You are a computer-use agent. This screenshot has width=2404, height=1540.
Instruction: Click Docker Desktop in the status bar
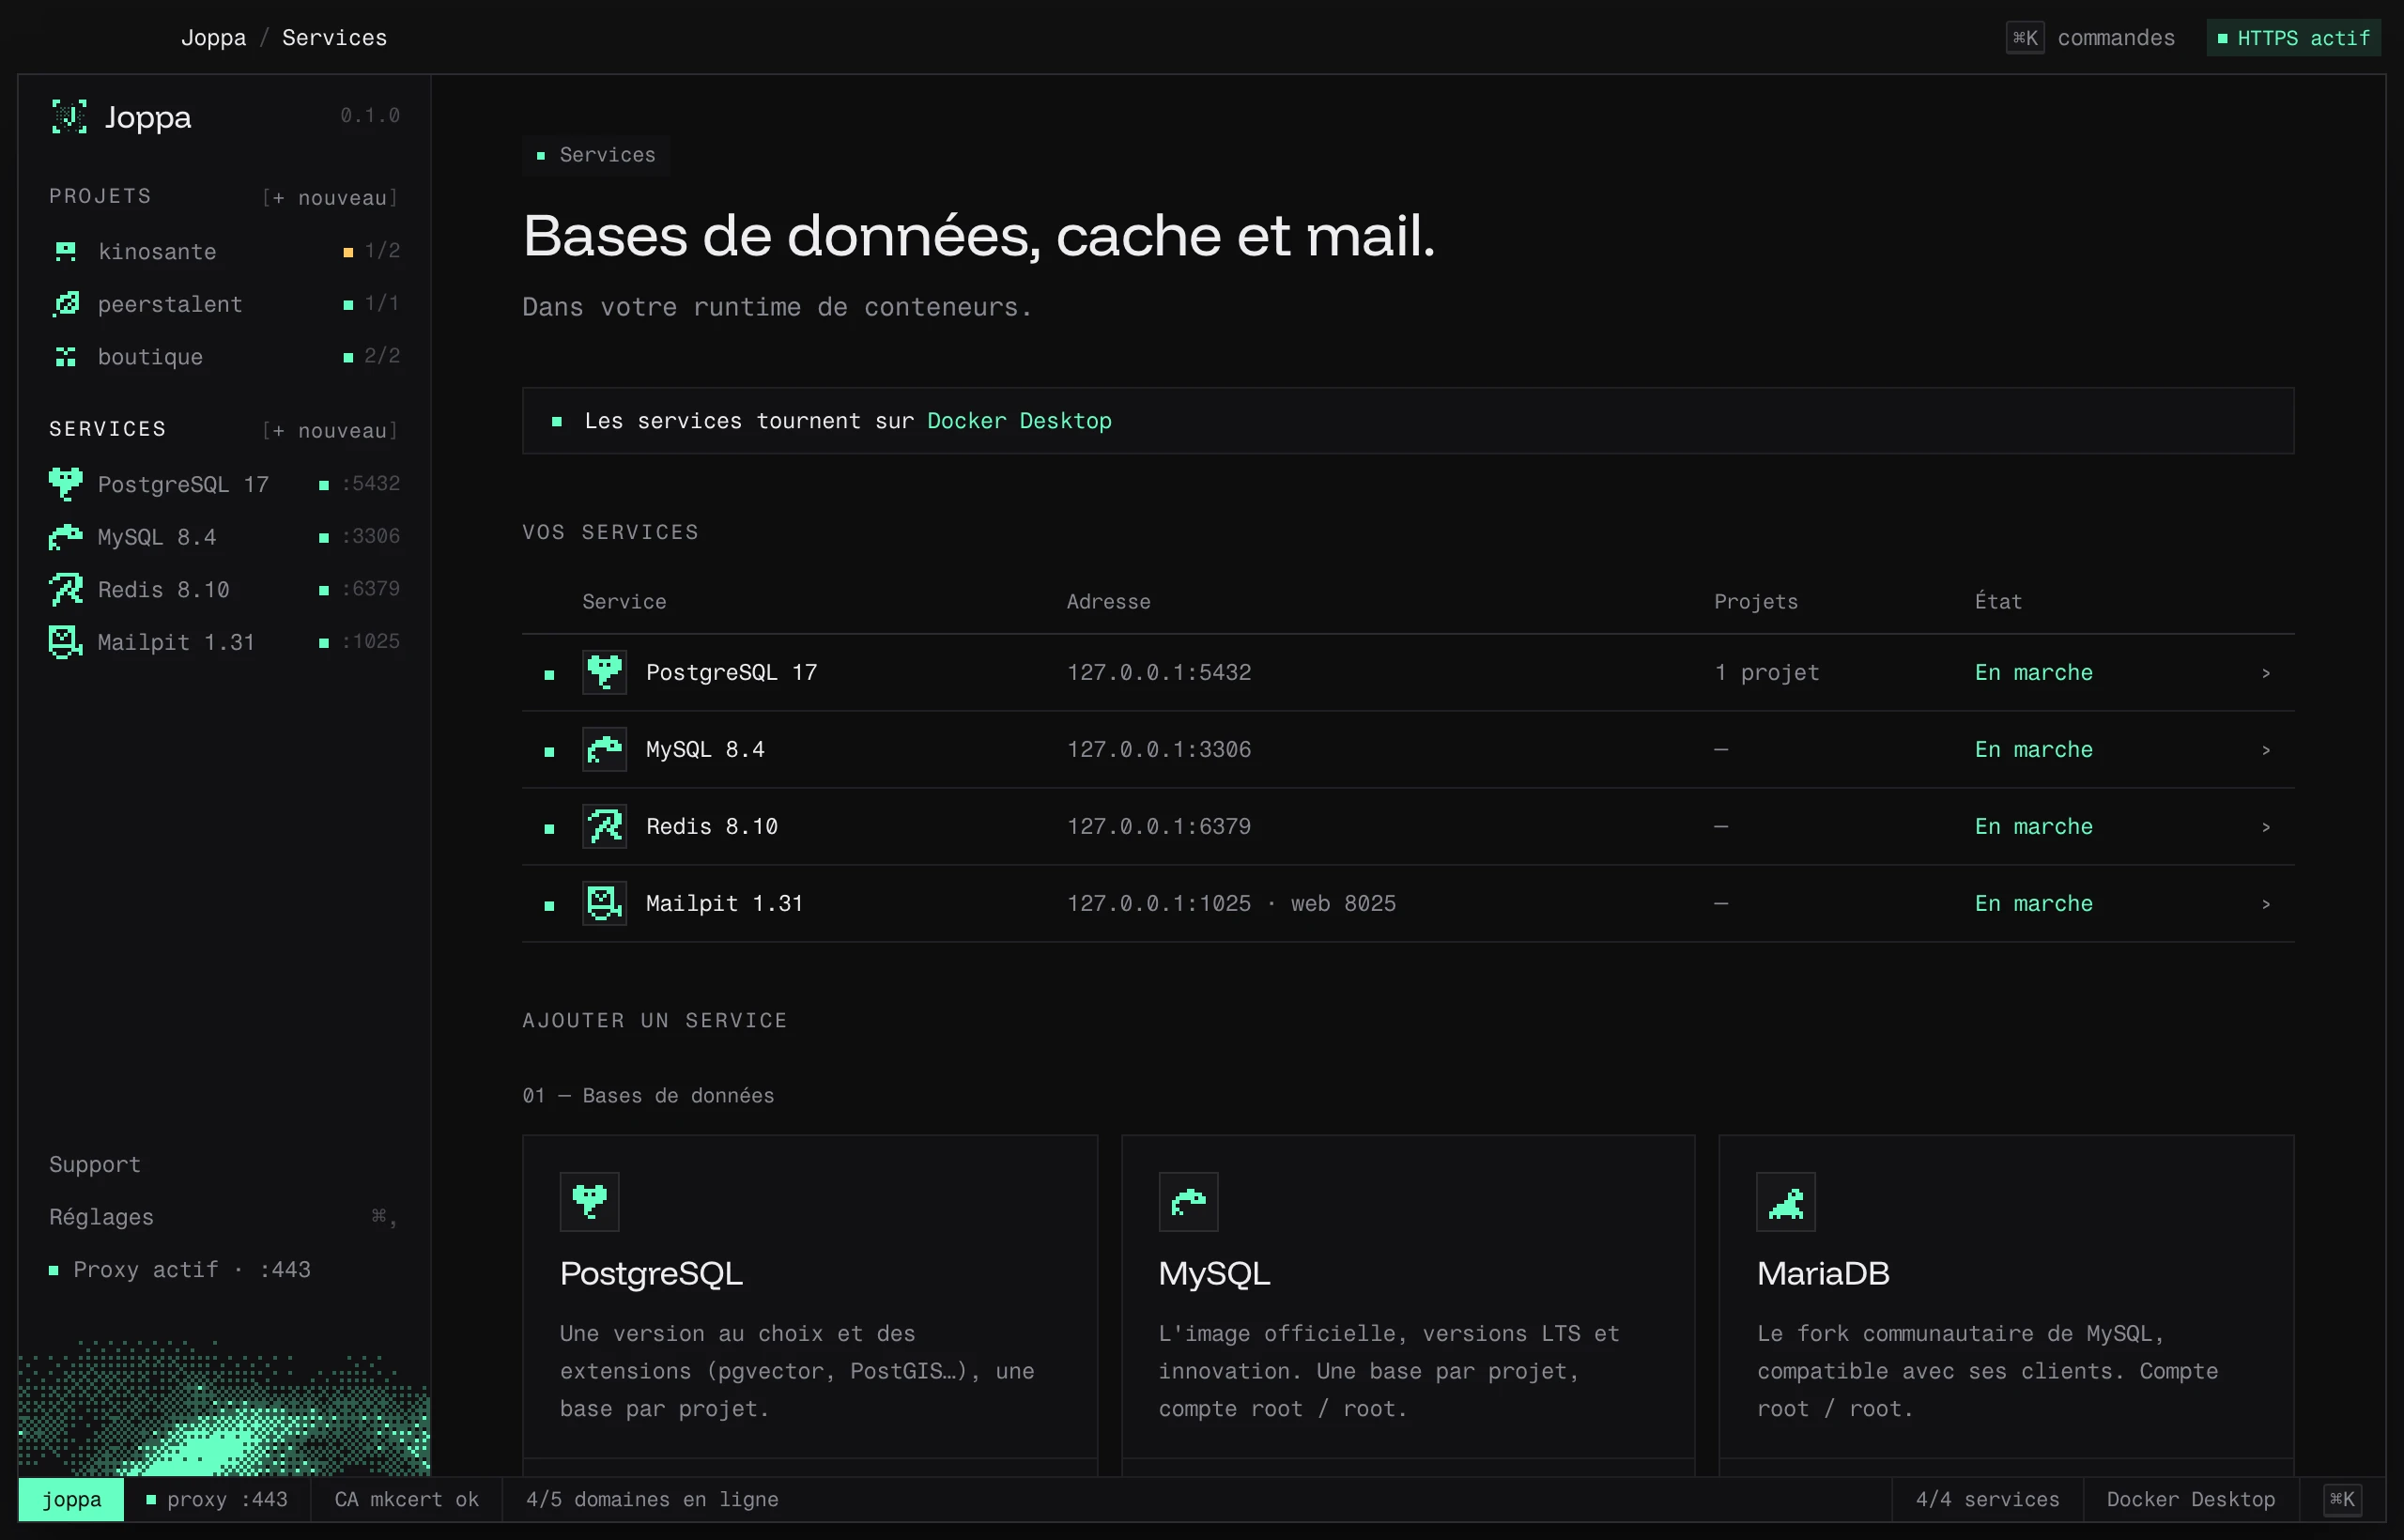pos(2190,1499)
